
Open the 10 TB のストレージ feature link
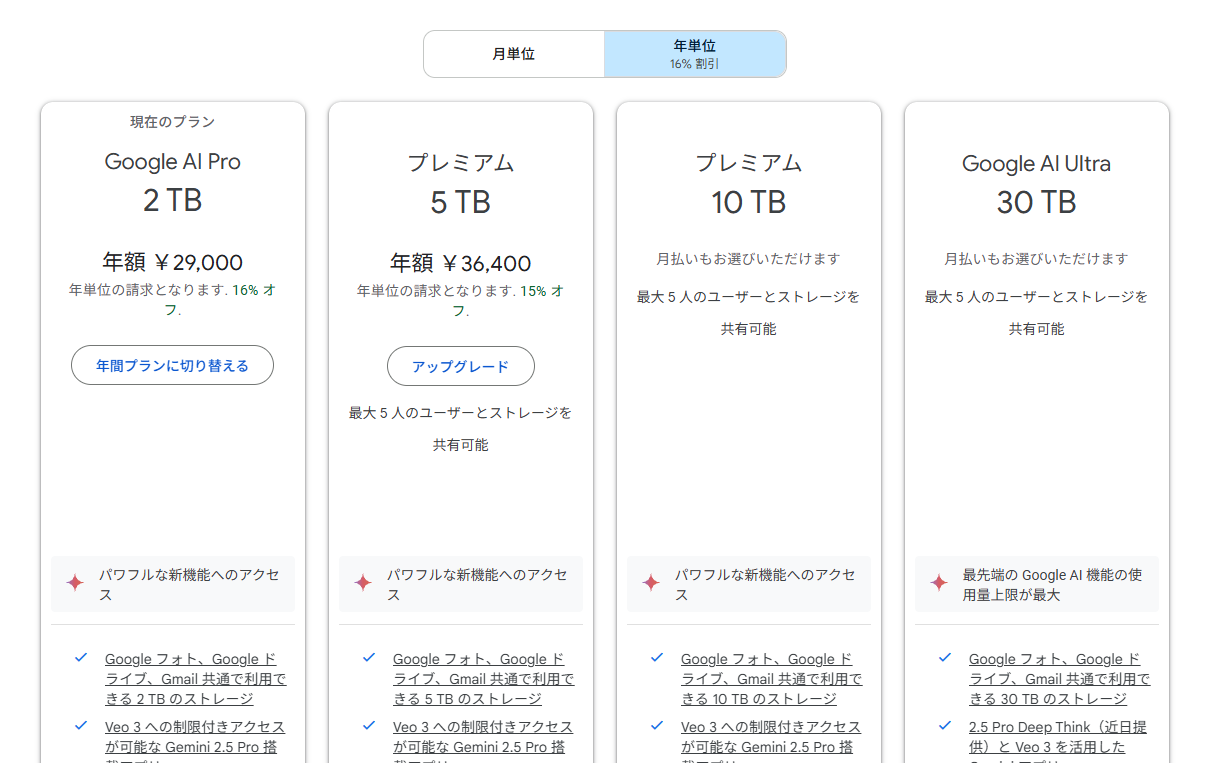(x=771, y=679)
